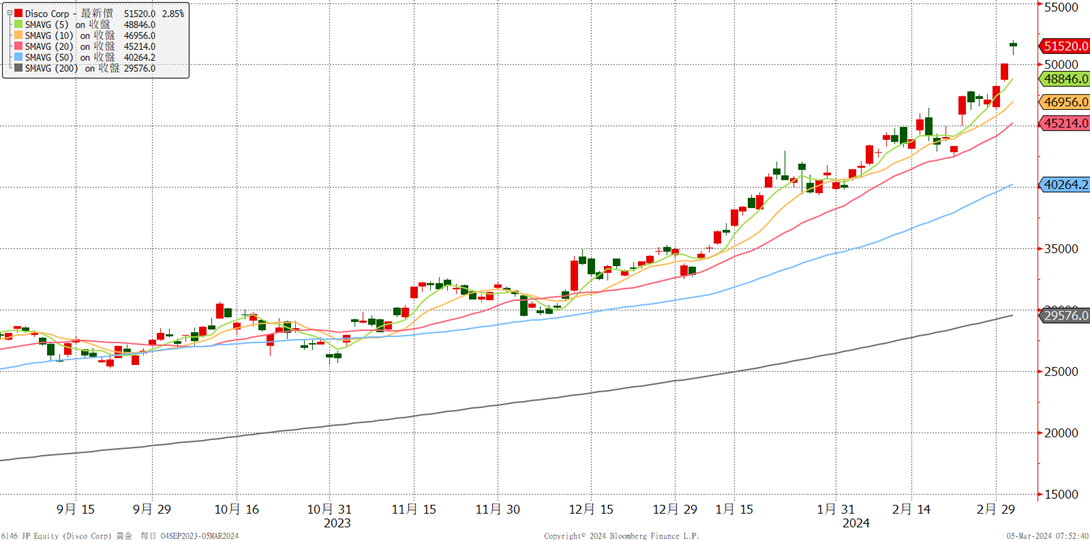Image resolution: width=1090 pixels, height=541 pixels.
Task: Click the orange 46956.0 axis tag
Action: [x=1064, y=102]
